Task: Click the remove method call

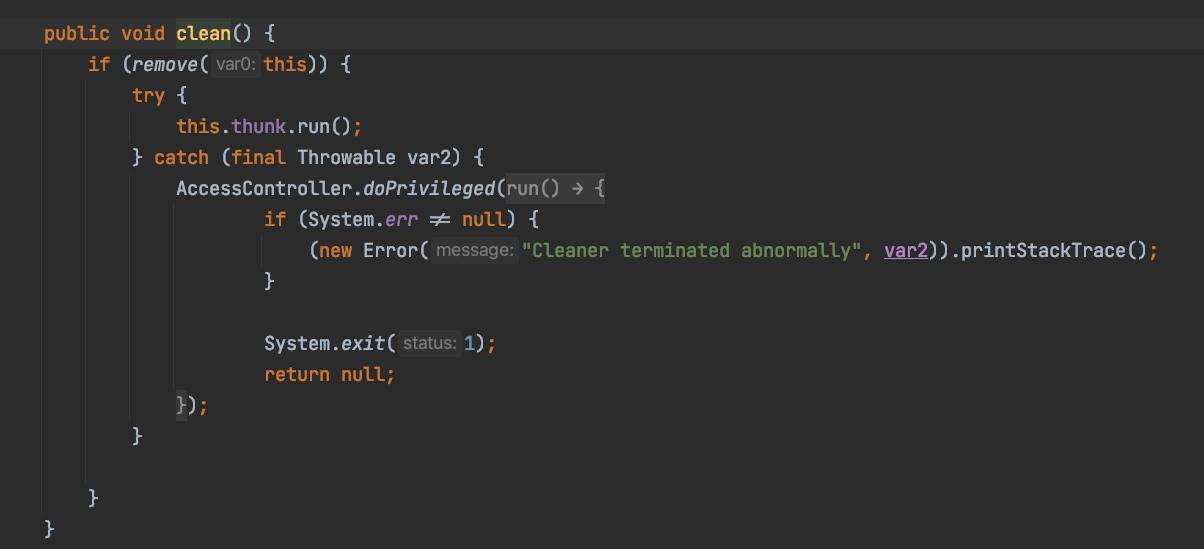Action: coord(165,64)
